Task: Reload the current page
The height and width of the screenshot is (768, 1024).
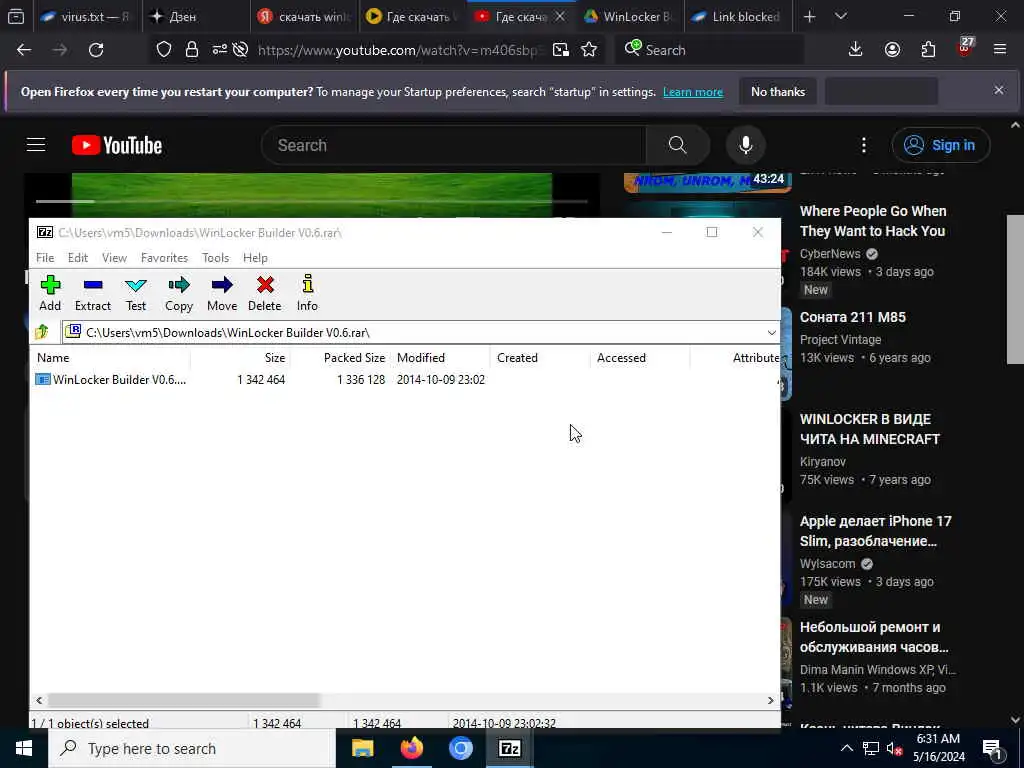Action: point(96,50)
